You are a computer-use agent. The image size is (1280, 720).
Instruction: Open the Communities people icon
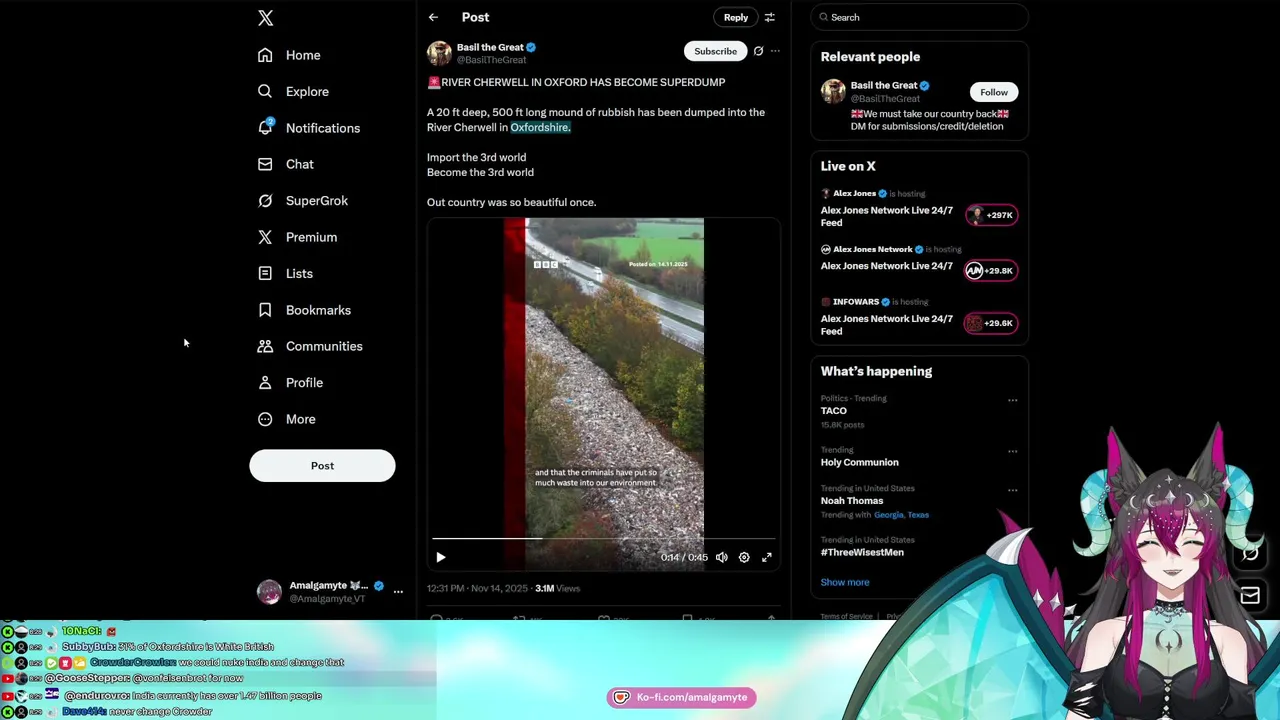point(265,346)
